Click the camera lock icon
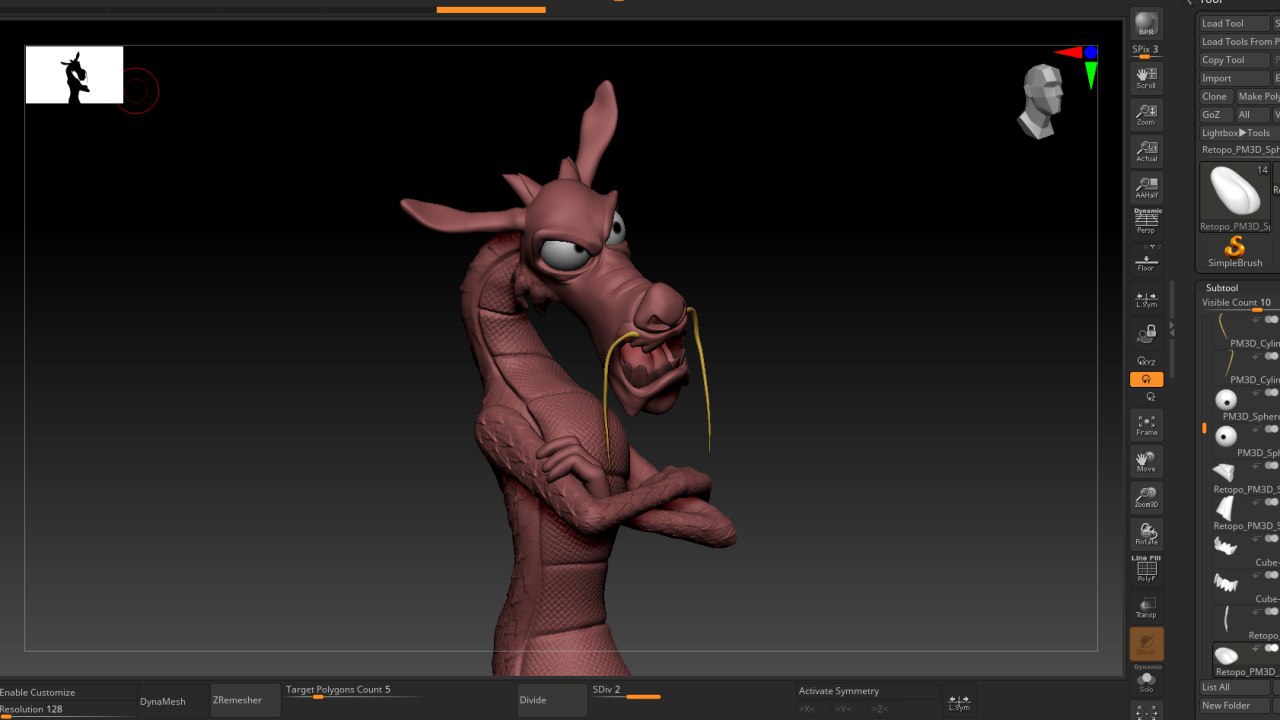Screen dimensions: 1280x720 tap(1146, 333)
